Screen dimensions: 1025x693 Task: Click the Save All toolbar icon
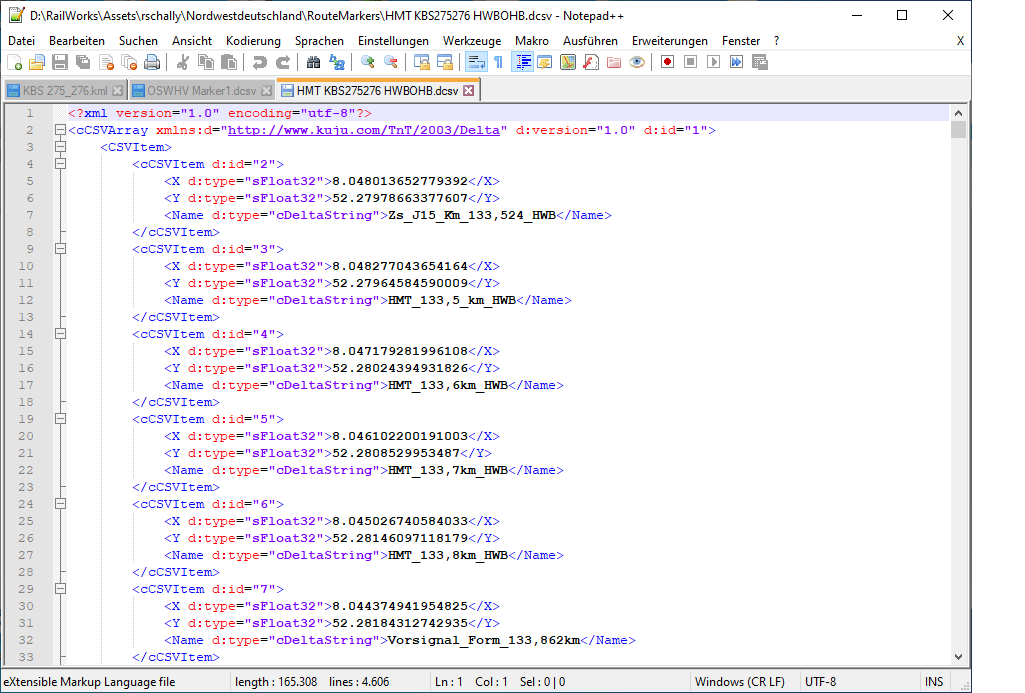coord(83,62)
